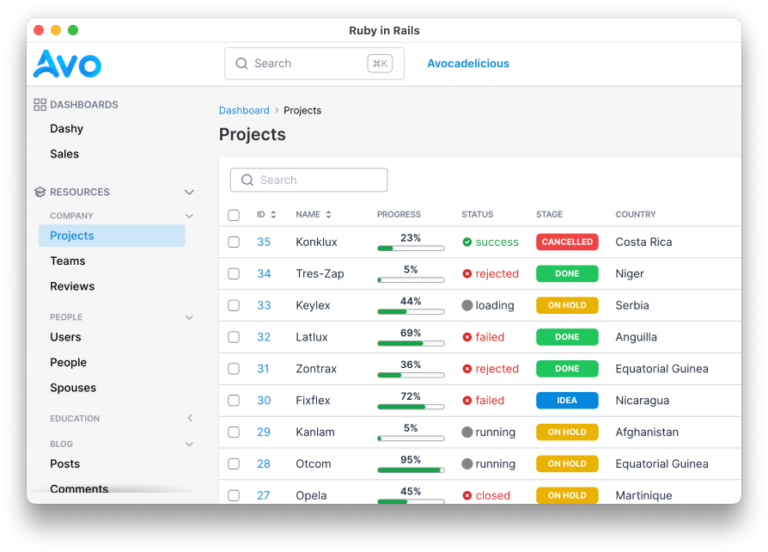Click the IDEA stage badge for Fixflex
The image size is (768, 552).
(567, 401)
